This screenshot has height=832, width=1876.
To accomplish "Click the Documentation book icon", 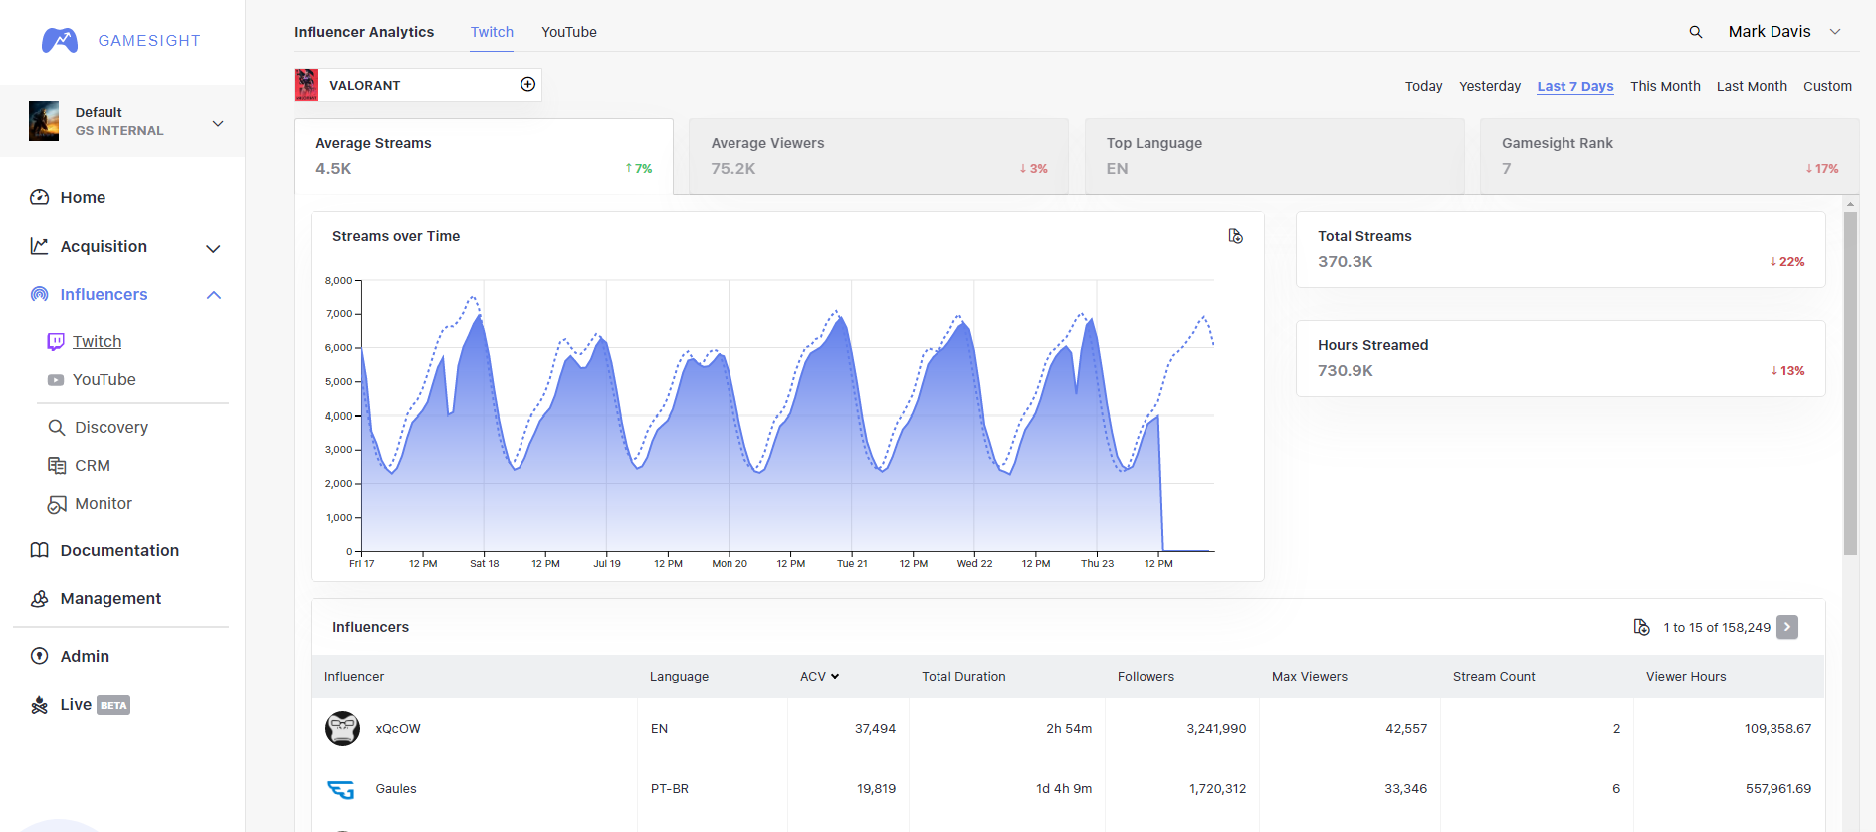I will 39,550.
